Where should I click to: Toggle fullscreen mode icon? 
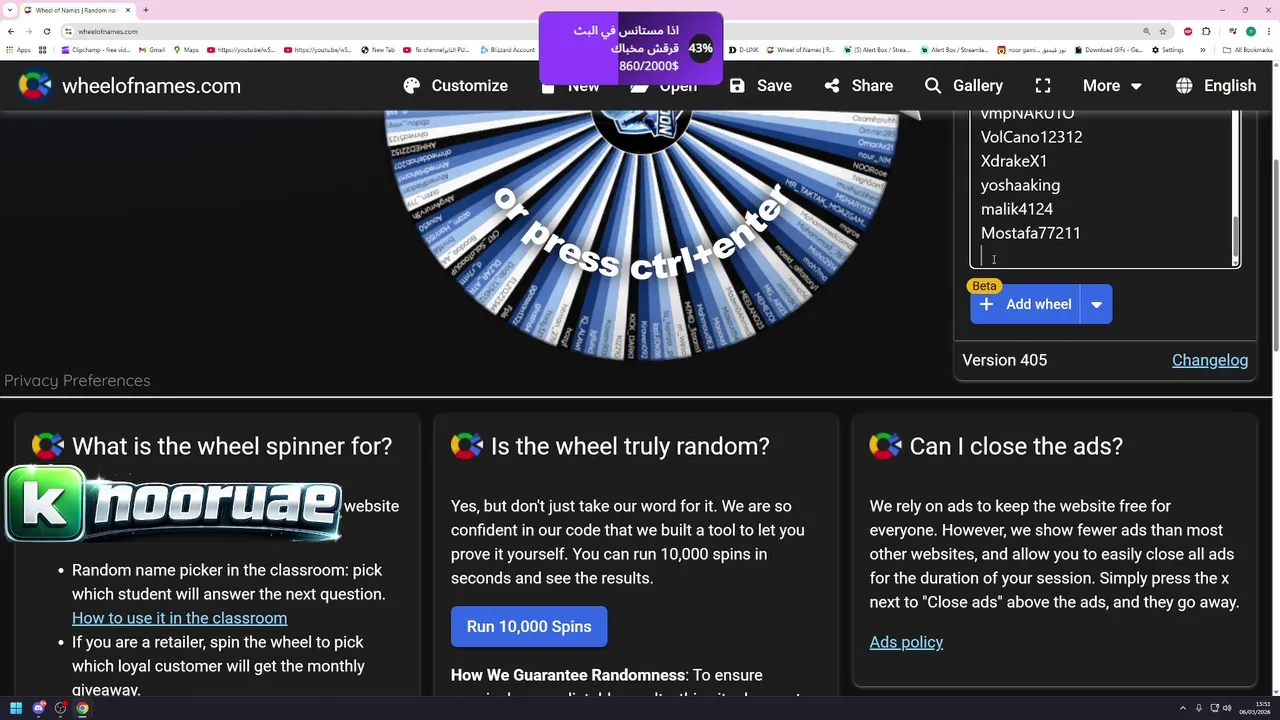pos(1043,86)
